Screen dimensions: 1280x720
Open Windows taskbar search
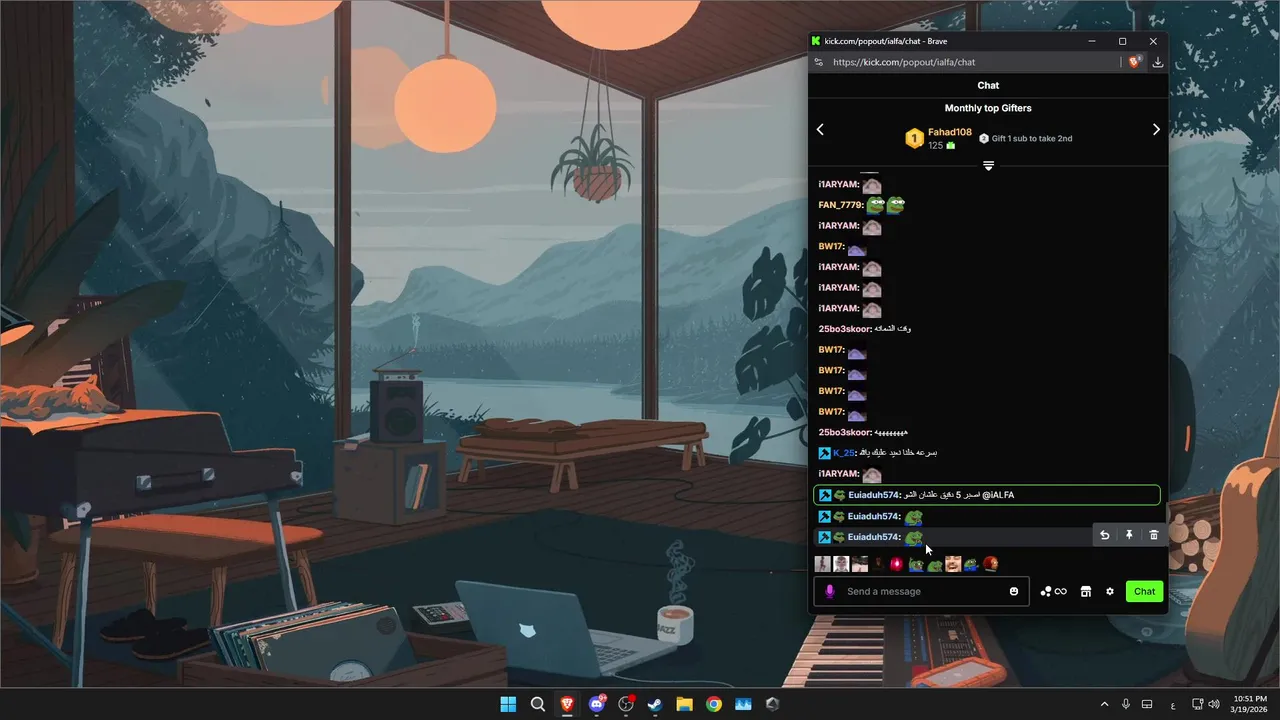pyautogui.click(x=538, y=704)
